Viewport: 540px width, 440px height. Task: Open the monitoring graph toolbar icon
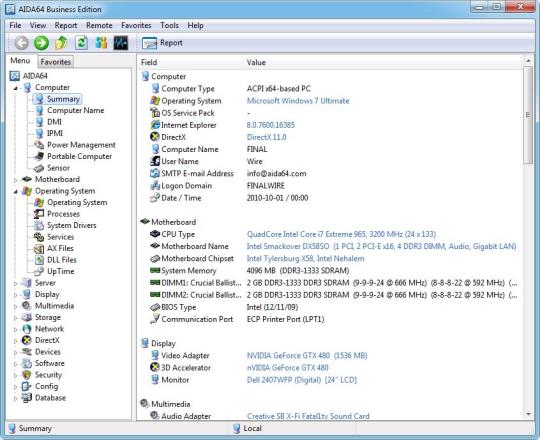click(x=121, y=43)
